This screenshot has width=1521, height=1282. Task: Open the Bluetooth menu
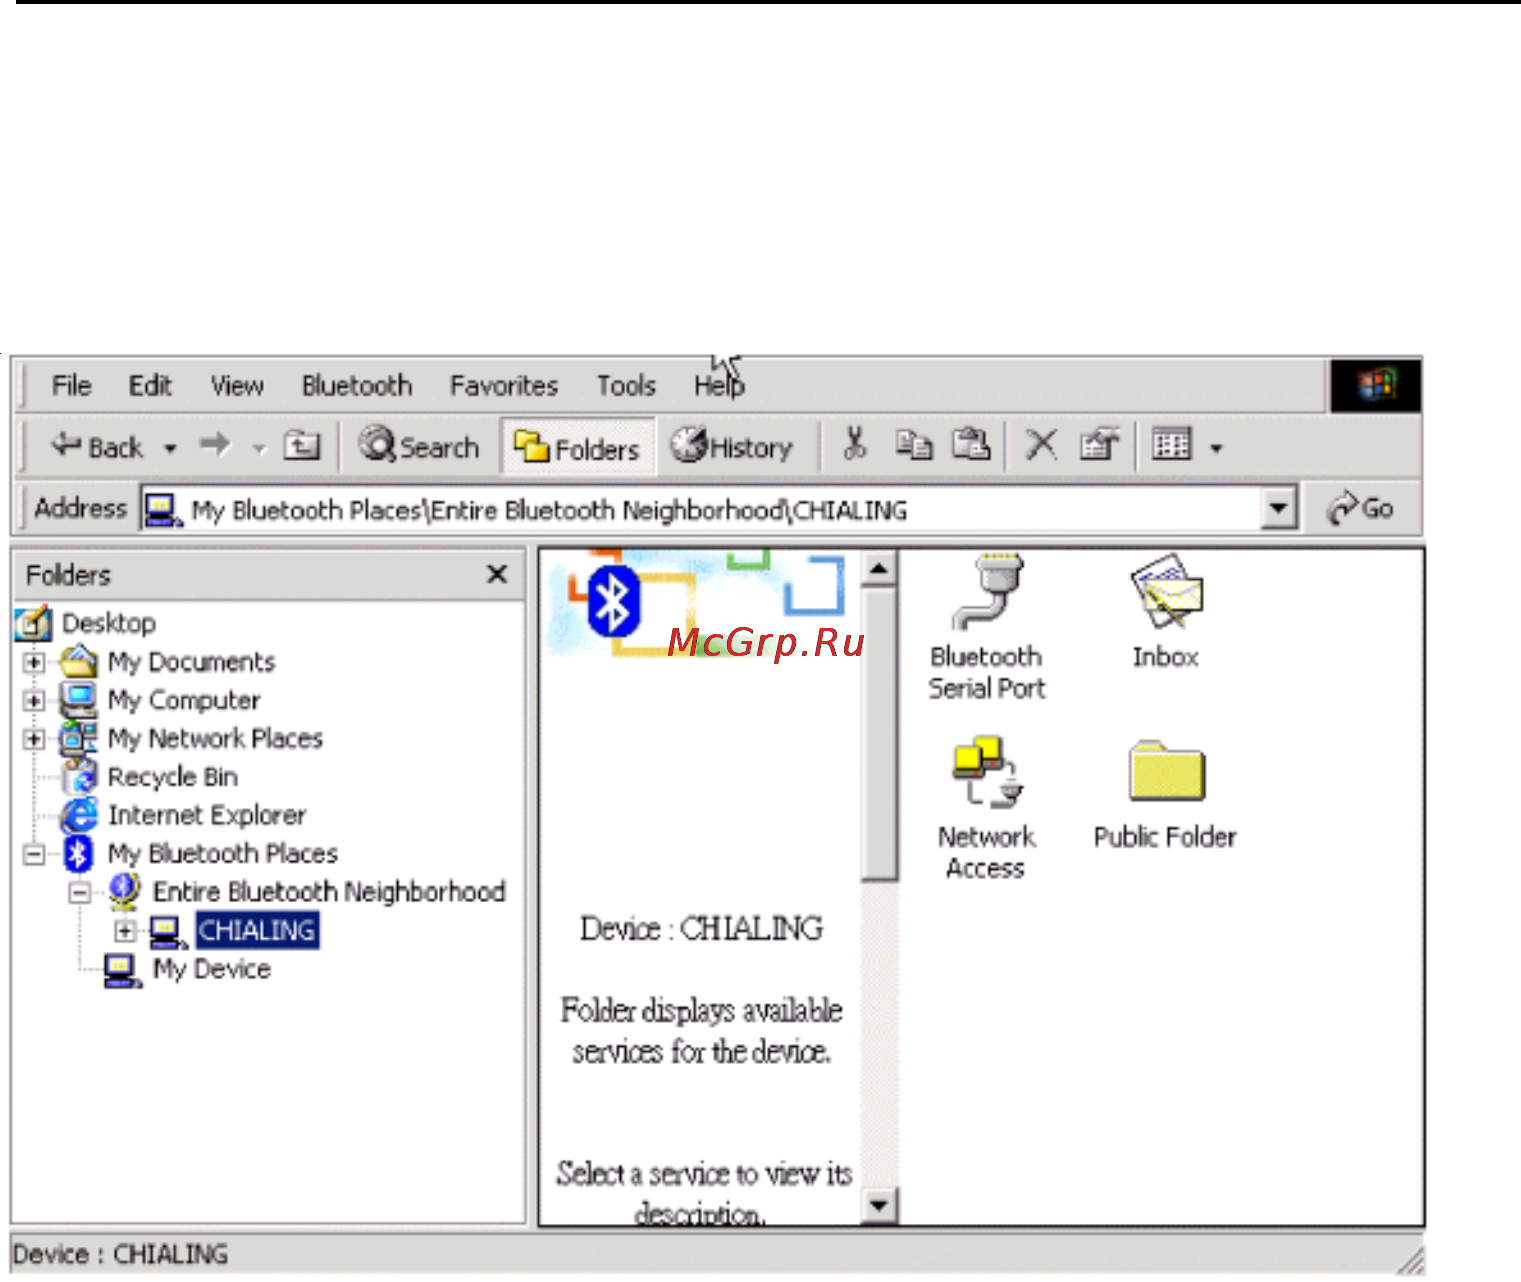[357, 385]
